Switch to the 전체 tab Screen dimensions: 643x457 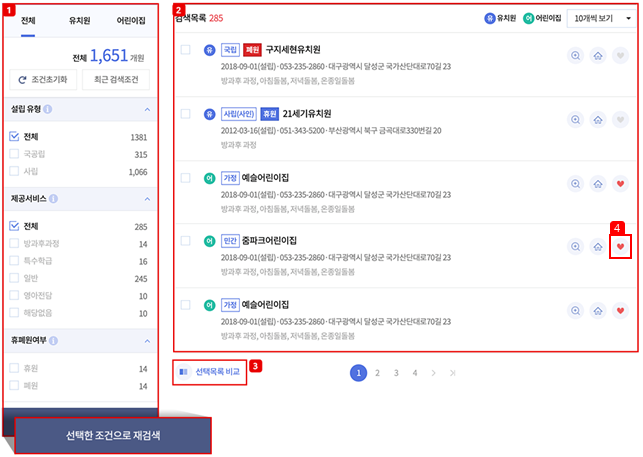(x=28, y=21)
